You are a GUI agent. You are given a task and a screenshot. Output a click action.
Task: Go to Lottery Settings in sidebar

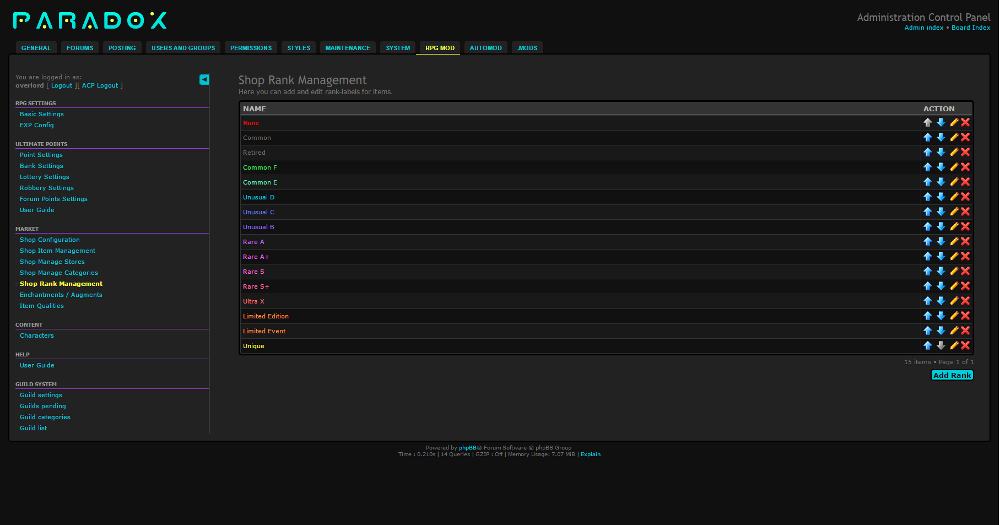click(45, 177)
